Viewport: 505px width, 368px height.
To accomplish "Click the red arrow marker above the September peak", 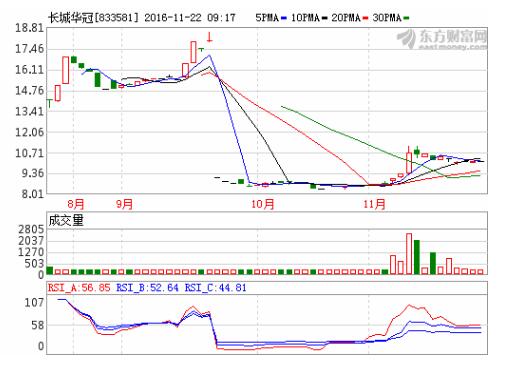I will 209,37.
